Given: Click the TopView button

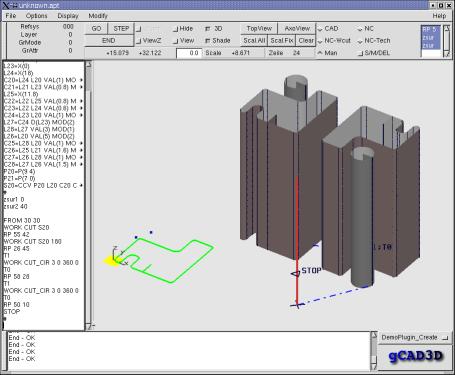Looking at the screenshot, I should 259,29.
